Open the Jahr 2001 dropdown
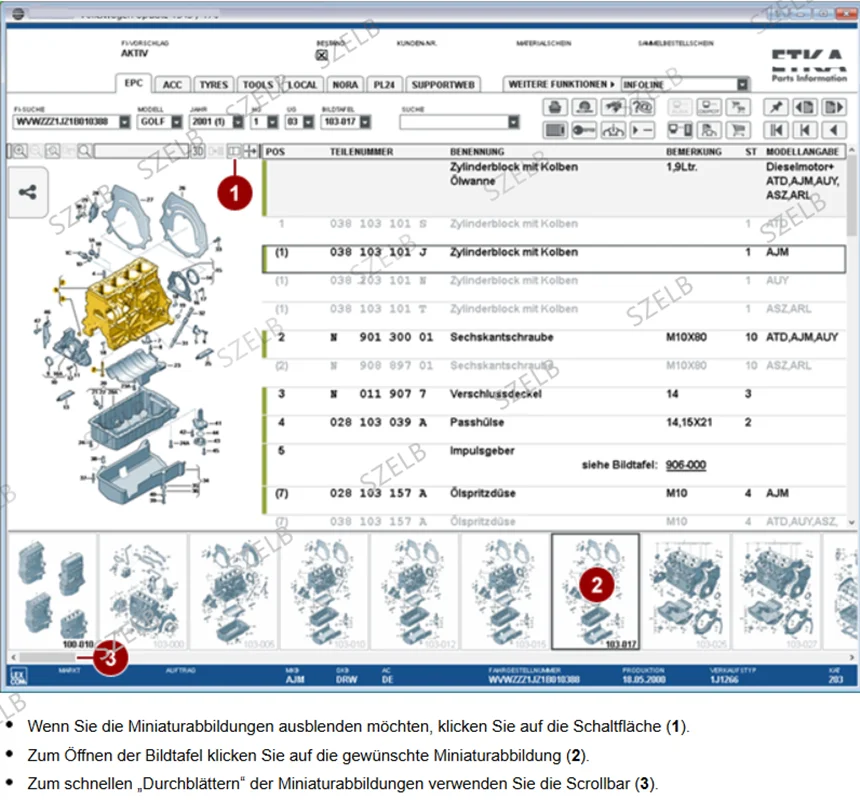860x800 pixels. pyautogui.click(x=238, y=122)
